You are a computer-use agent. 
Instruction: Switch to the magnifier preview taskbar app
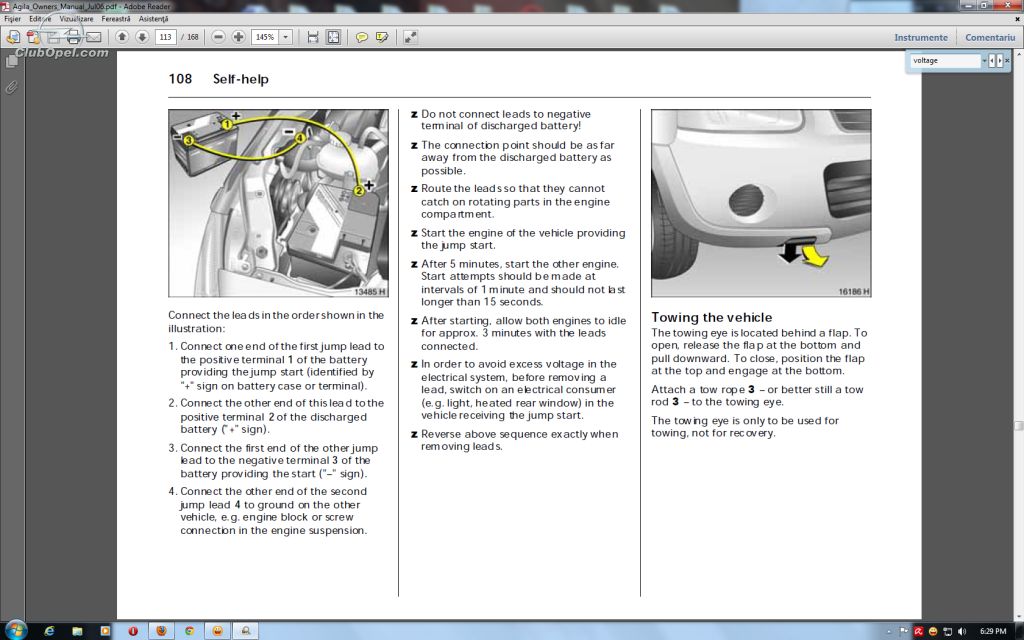click(246, 631)
